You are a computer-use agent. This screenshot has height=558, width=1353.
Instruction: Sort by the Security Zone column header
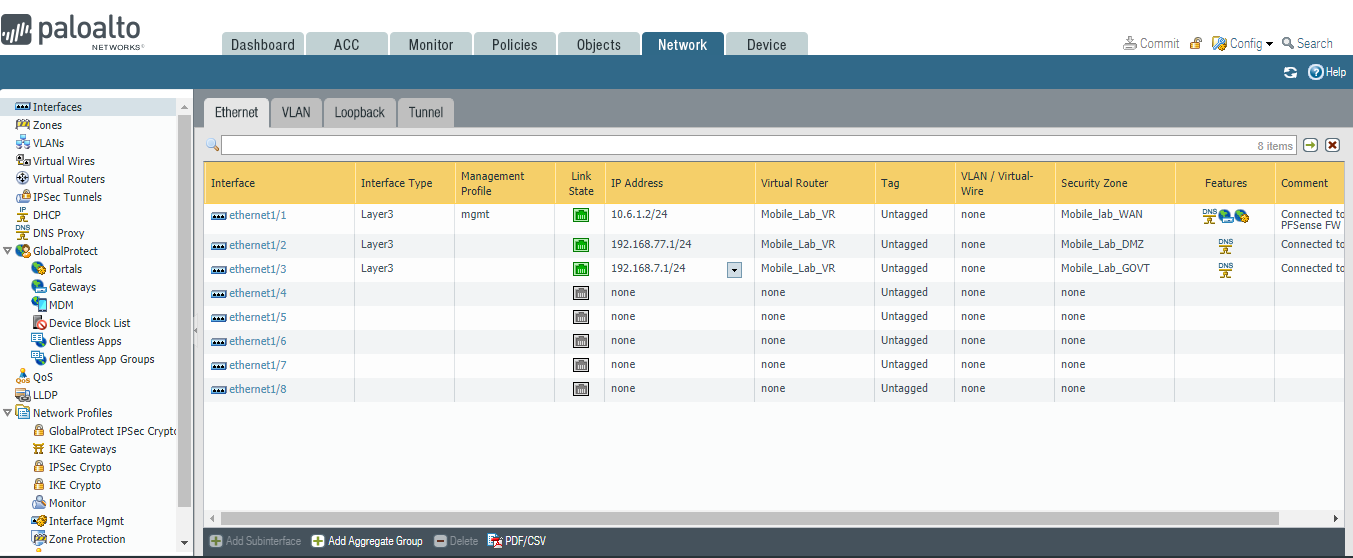(x=1114, y=183)
